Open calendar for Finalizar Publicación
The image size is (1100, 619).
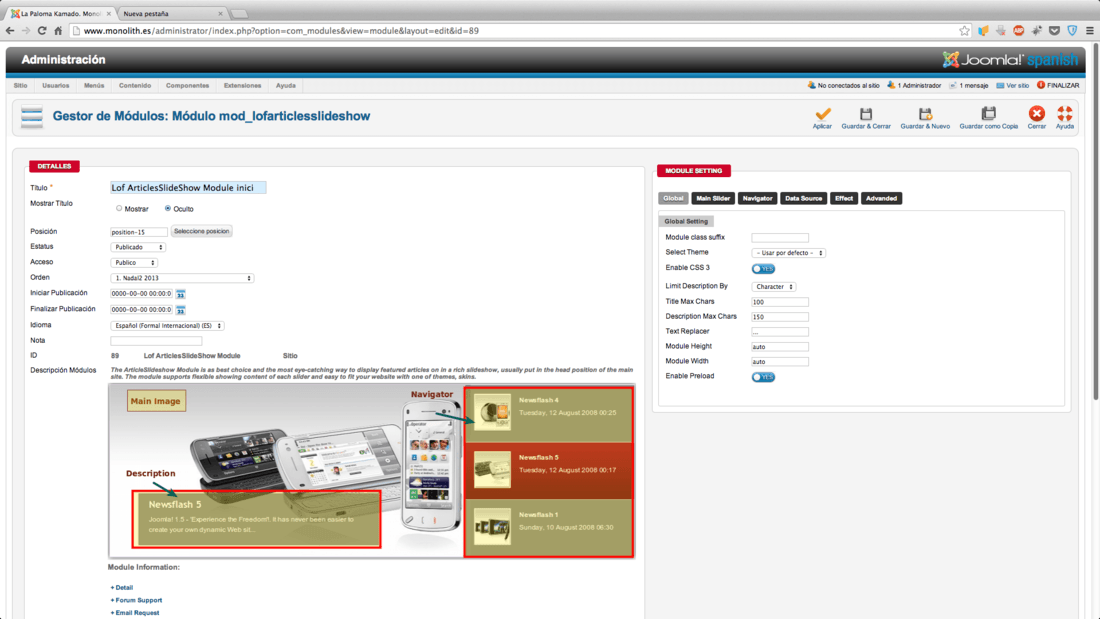point(180,310)
